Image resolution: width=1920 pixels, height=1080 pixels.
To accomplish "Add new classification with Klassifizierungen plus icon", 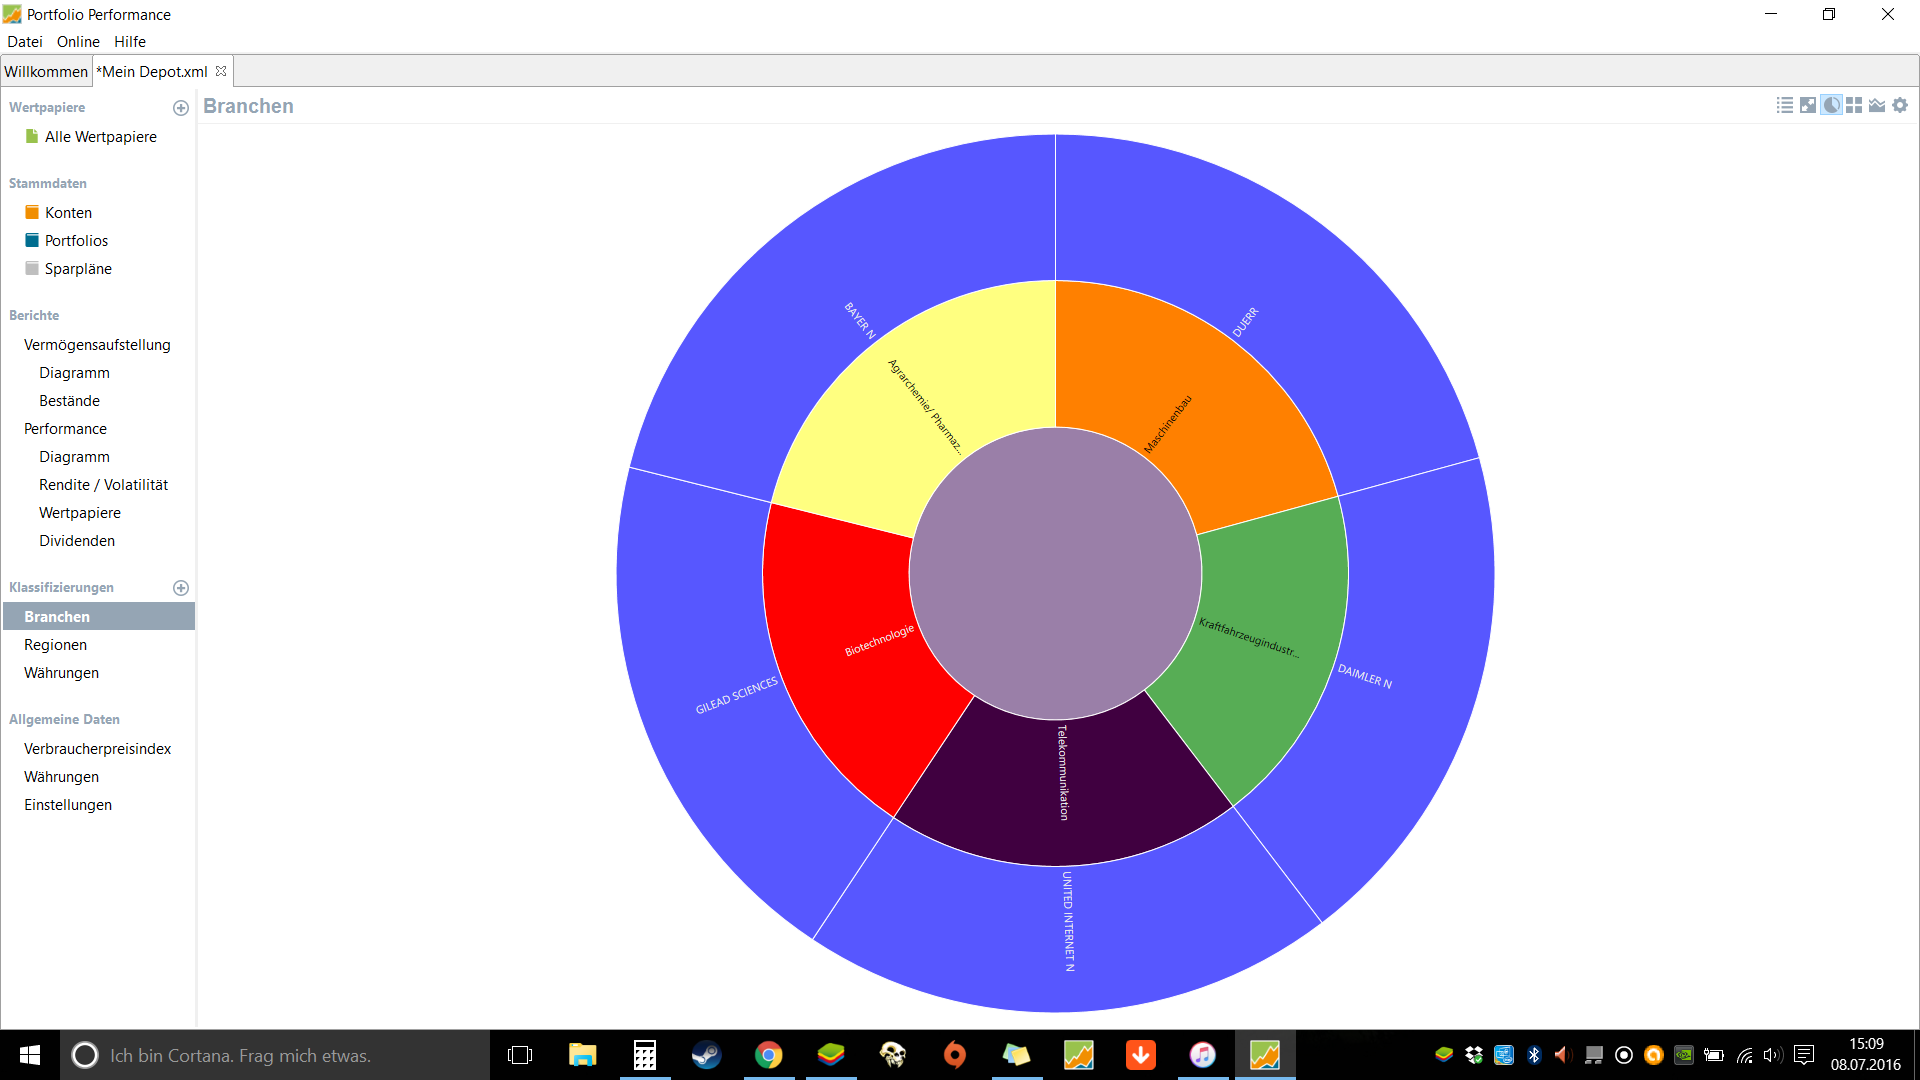I will point(181,588).
